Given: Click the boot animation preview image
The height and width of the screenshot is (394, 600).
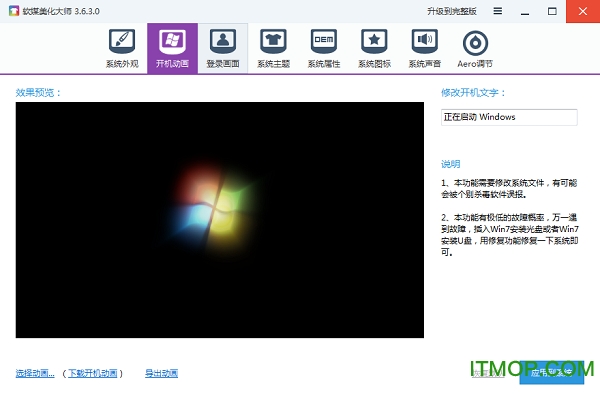Looking at the screenshot, I should (220, 220).
